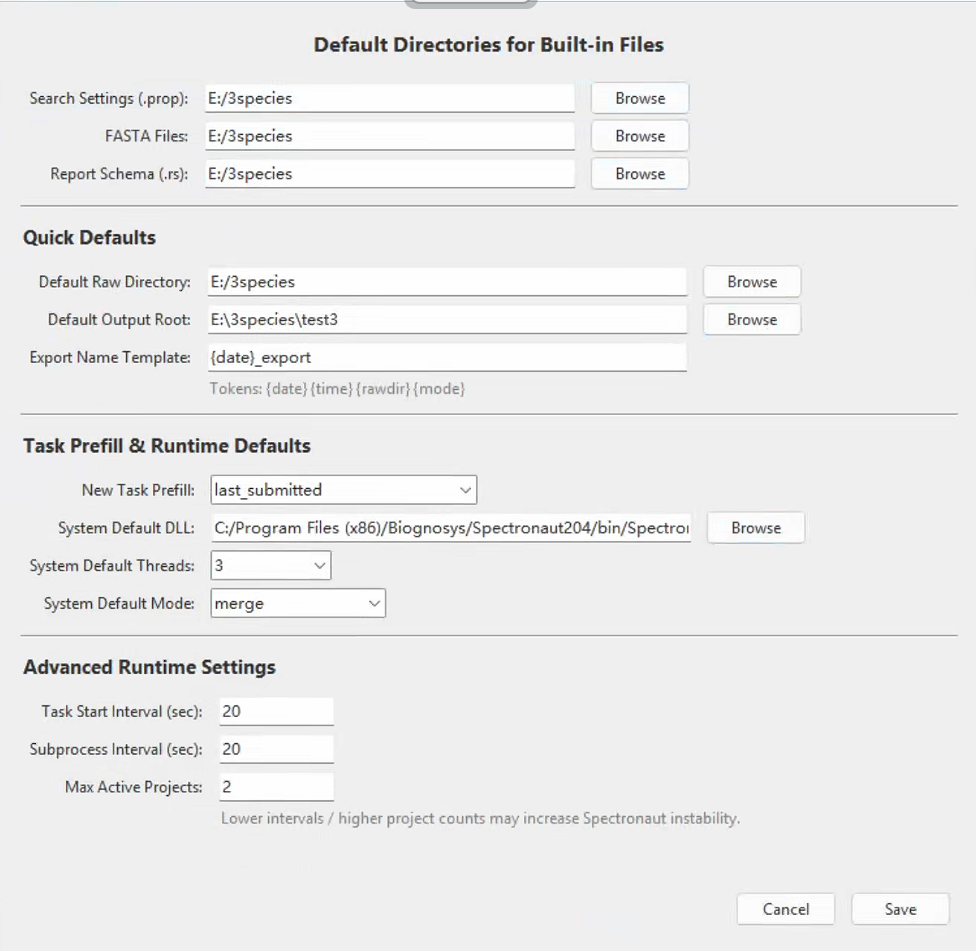Click the Search Settings (.prop) path field
Viewport: 976px width, 951px height.
coord(390,98)
